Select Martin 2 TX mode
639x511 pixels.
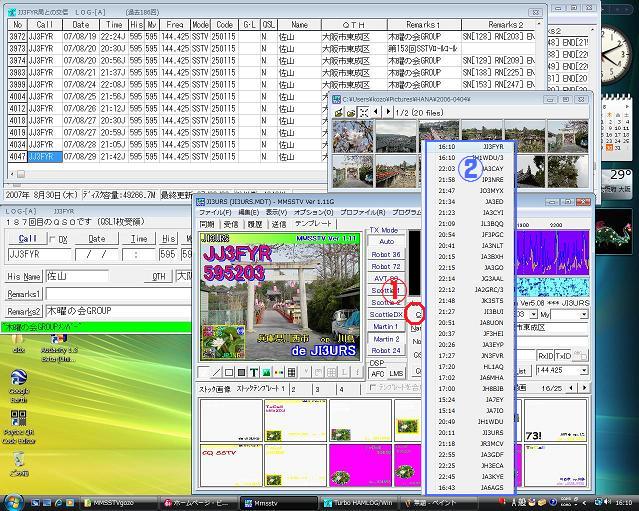(x=386, y=339)
